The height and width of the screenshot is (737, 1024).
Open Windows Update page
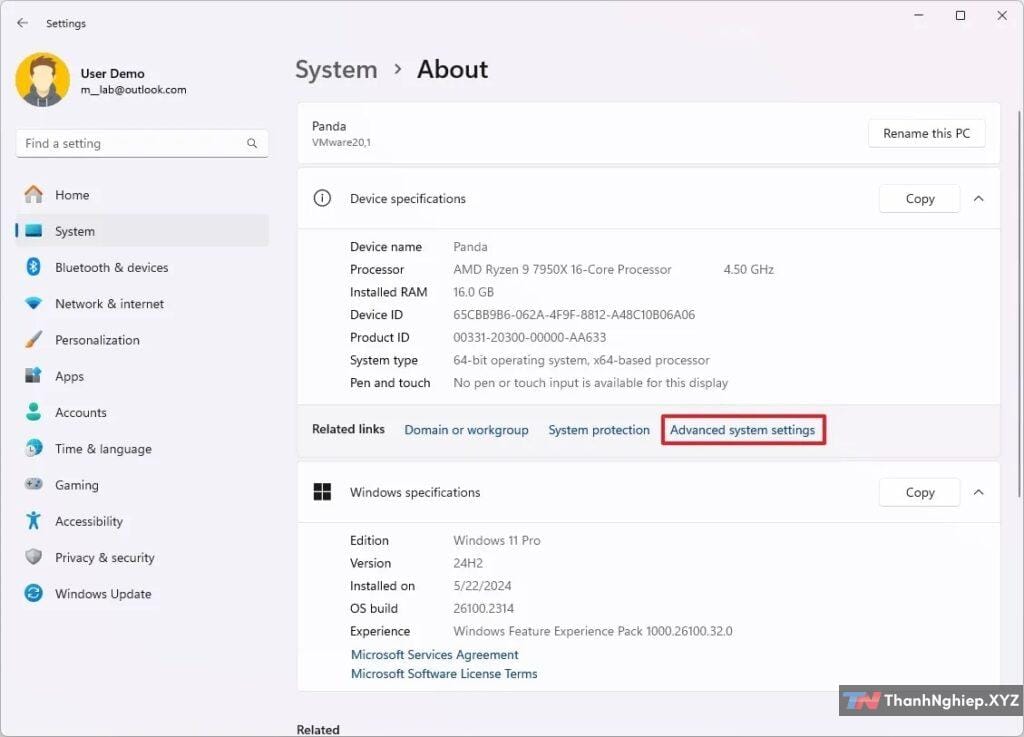tap(142, 593)
